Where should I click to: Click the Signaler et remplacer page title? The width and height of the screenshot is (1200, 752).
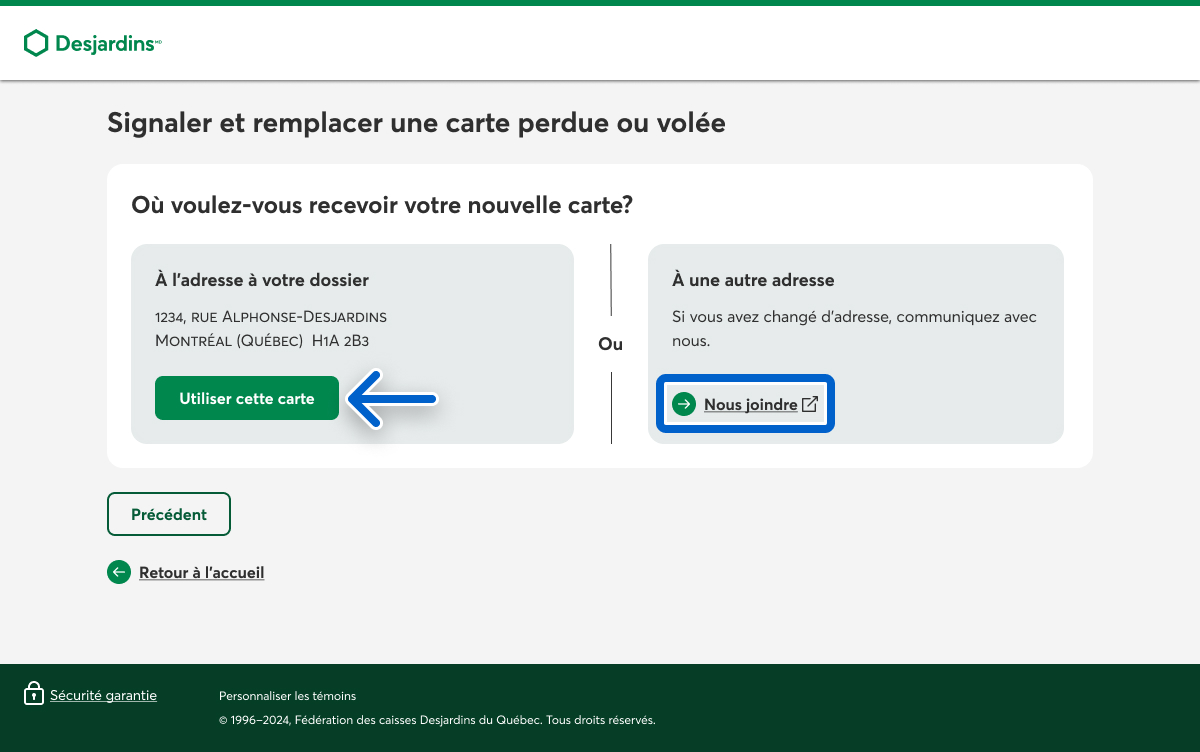416,123
